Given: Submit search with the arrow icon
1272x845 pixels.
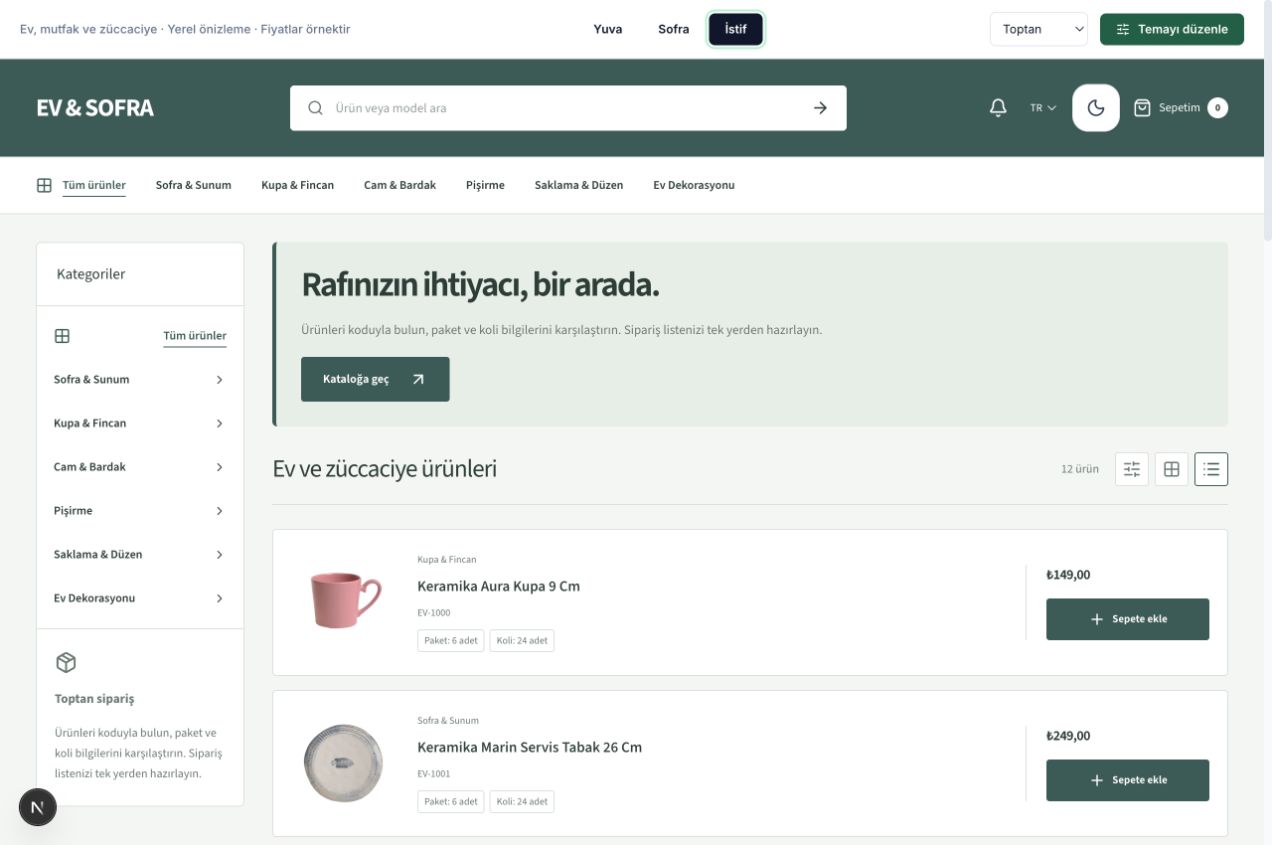Looking at the screenshot, I should (820, 108).
